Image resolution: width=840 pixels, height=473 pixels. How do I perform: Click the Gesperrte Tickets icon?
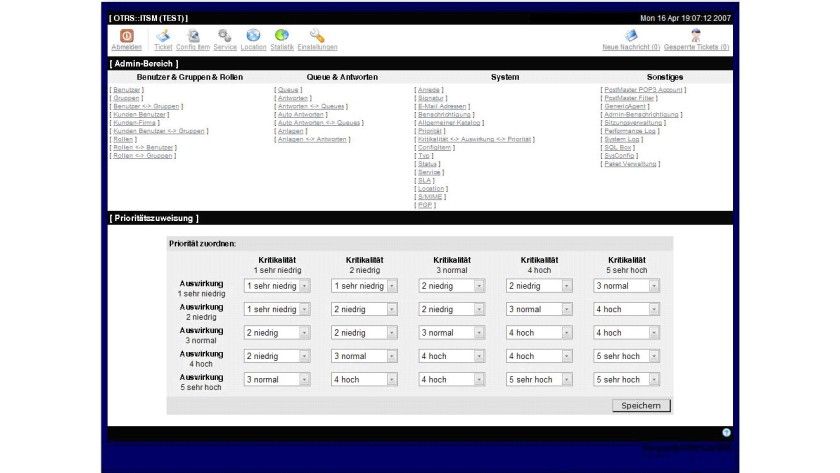695,35
